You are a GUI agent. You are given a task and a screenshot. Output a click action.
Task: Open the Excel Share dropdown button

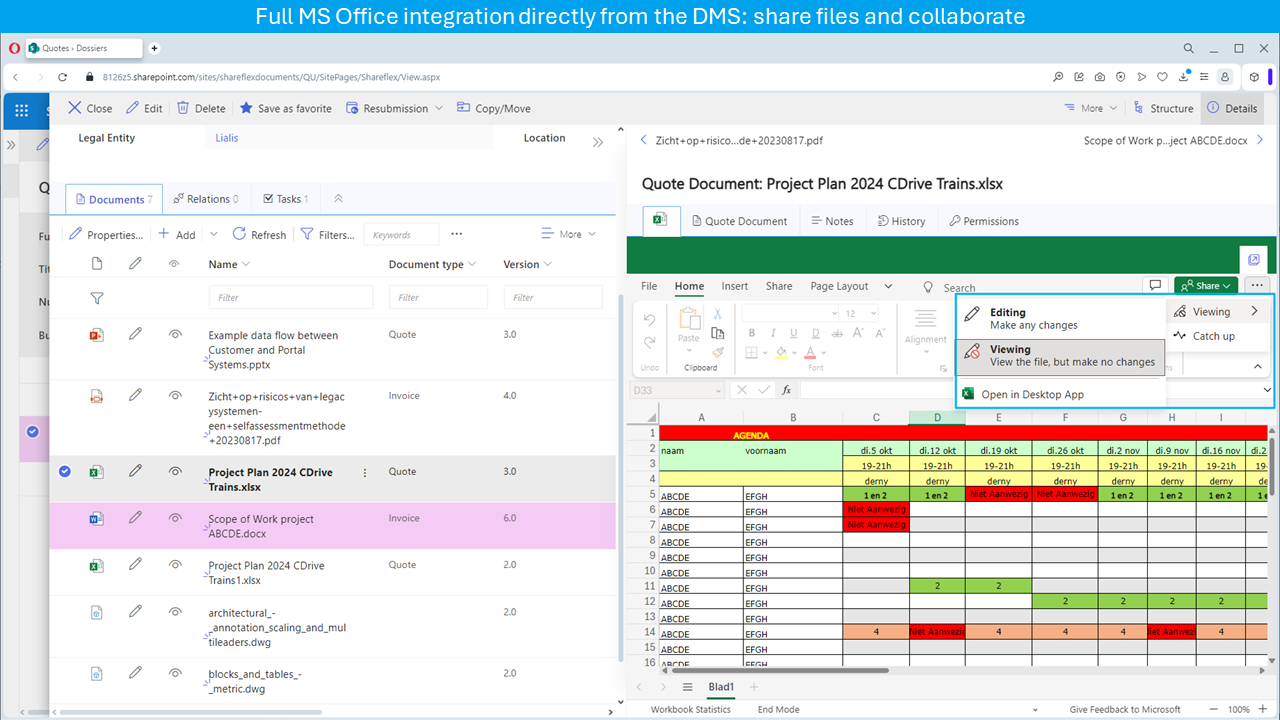(1205, 286)
